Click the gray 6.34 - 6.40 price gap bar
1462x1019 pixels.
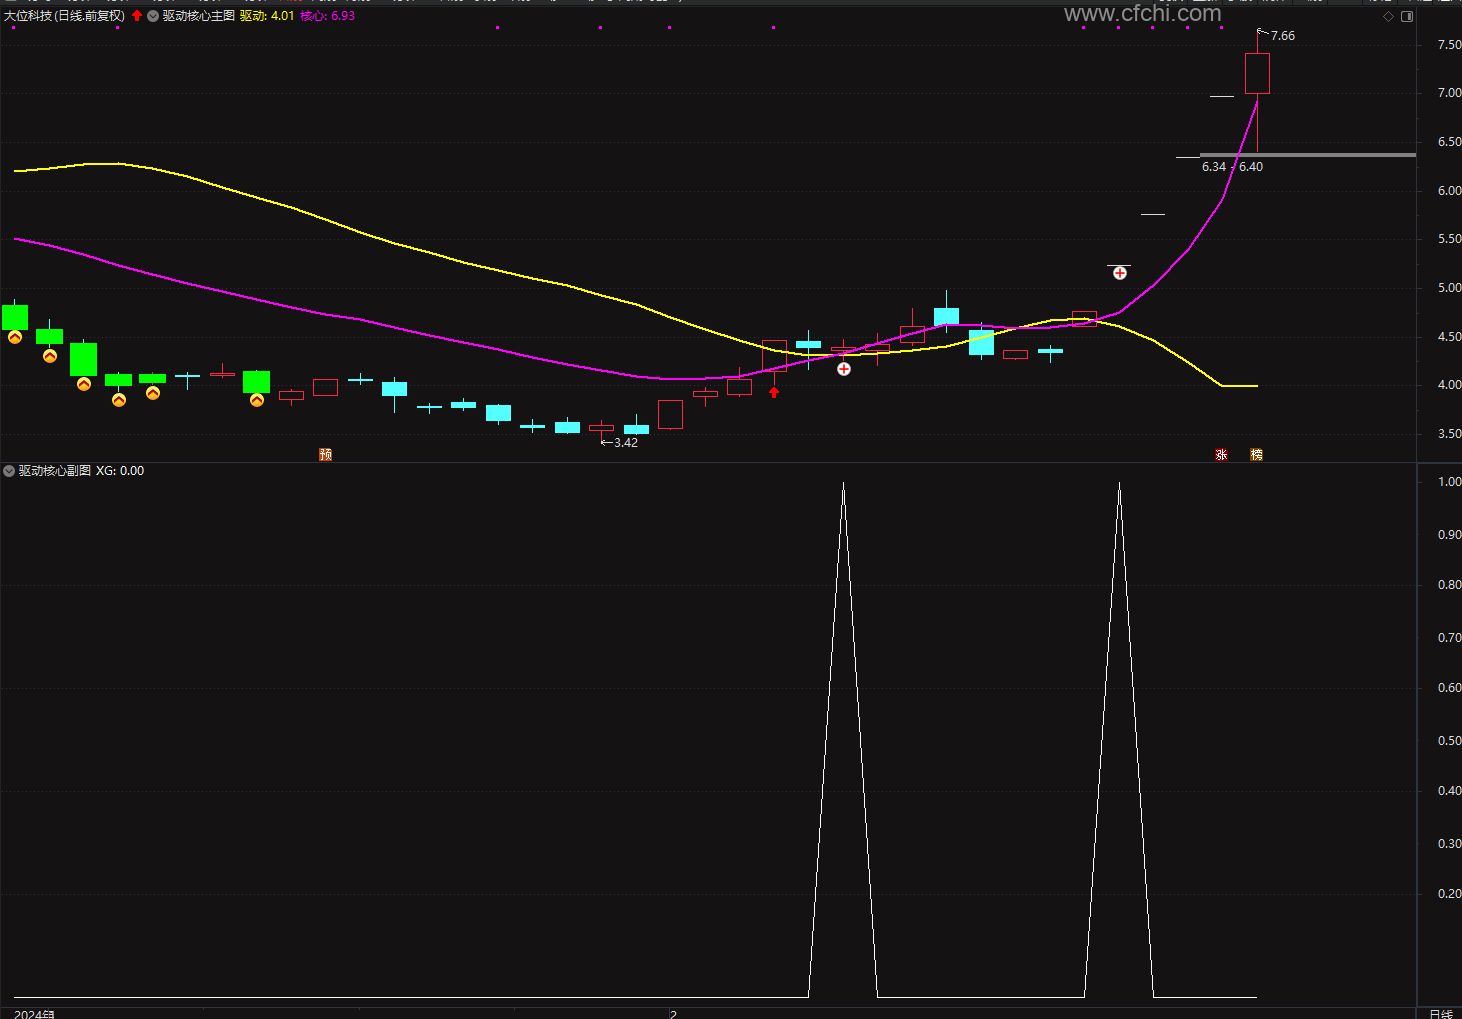[x=1308, y=155]
